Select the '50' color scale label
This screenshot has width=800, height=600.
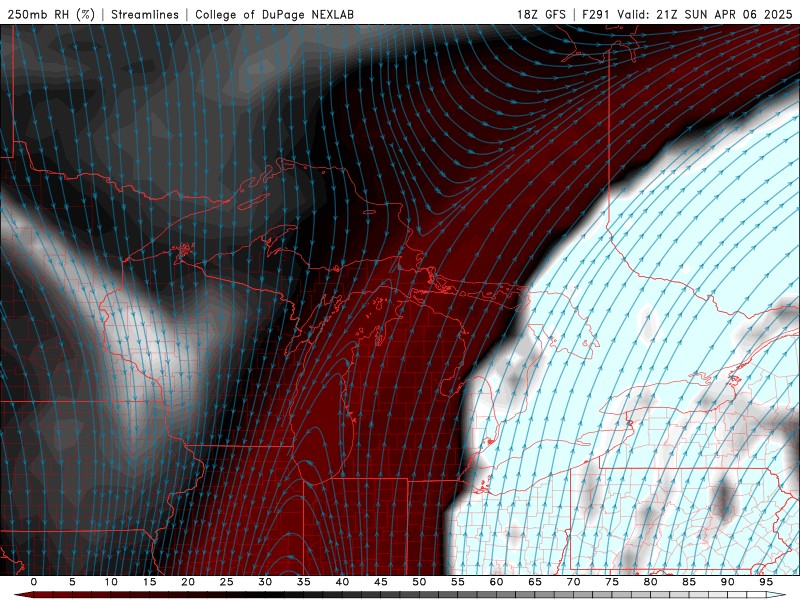(x=419, y=582)
